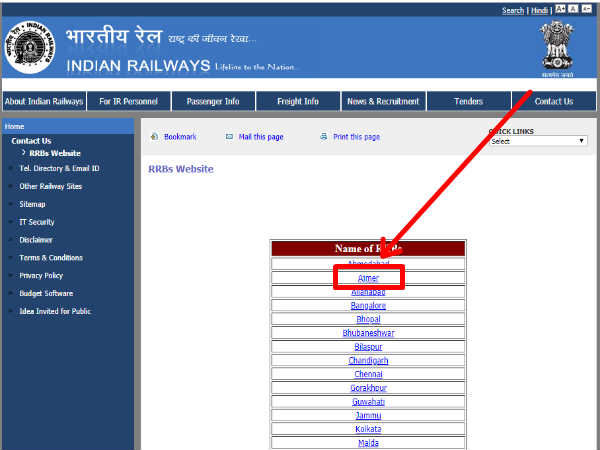The height and width of the screenshot is (450, 600).
Task: Open the Ajmer RRB link
Action: click(368, 278)
